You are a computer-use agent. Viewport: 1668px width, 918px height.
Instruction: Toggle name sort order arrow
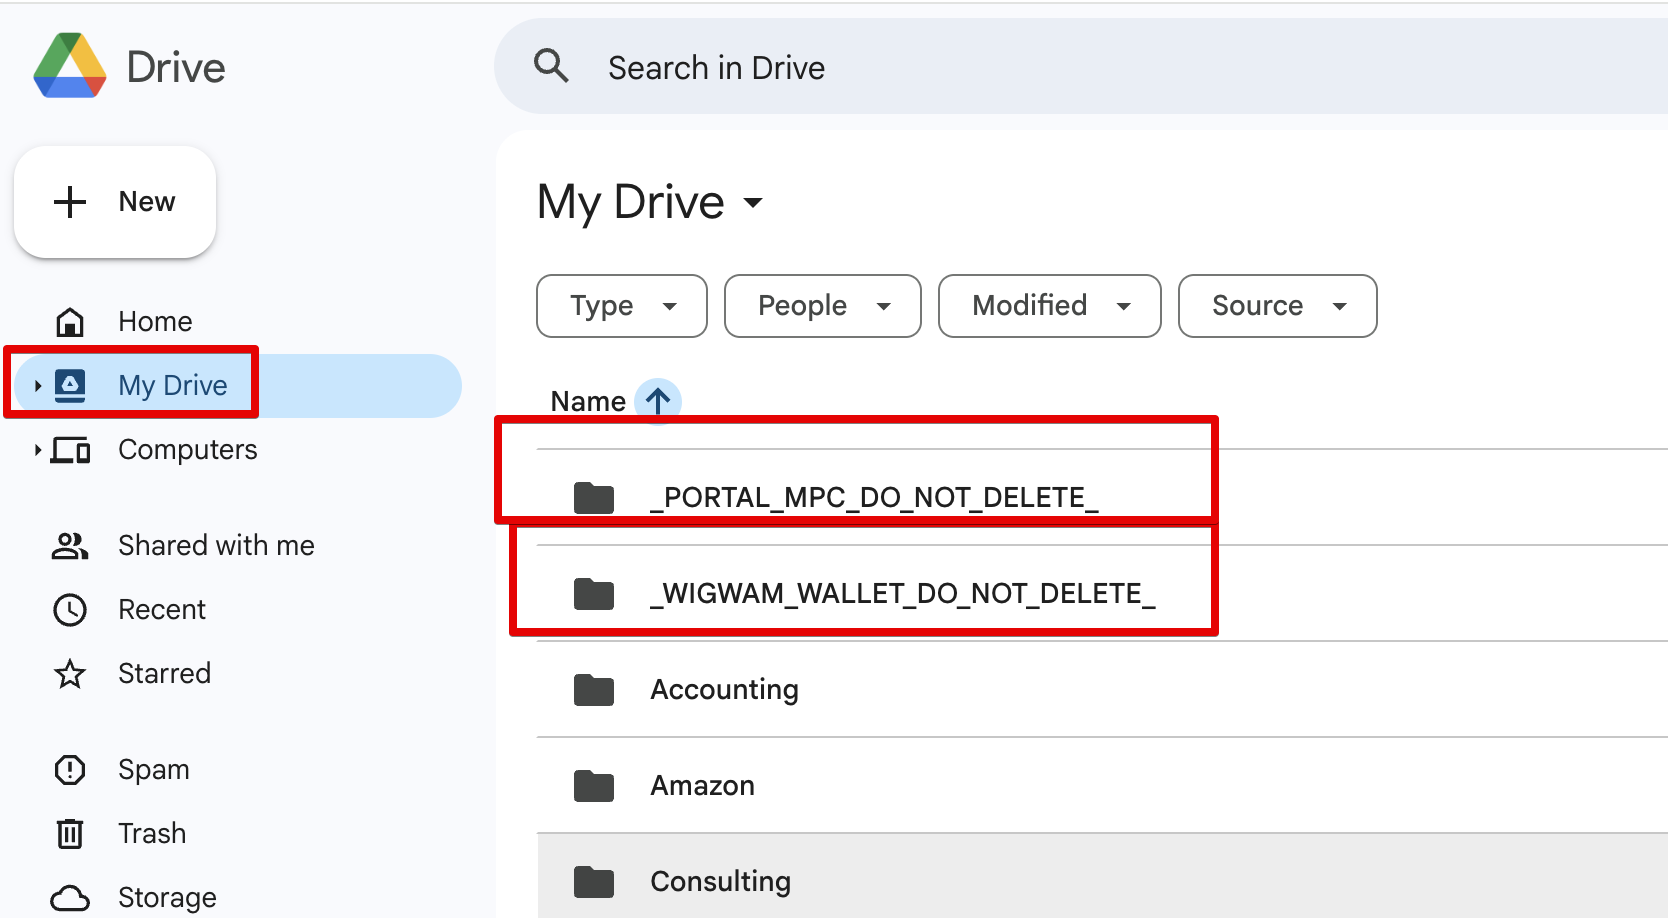click(x=658, y=401)
